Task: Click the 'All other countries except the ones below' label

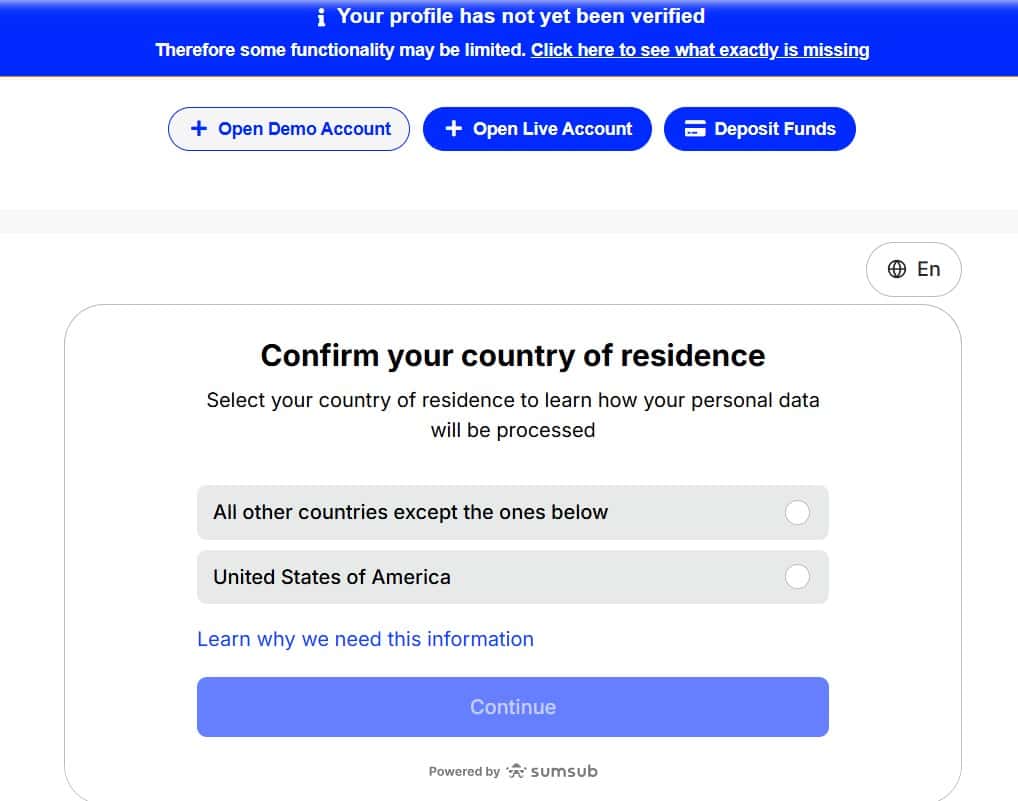Action: (x=410, y=512)
